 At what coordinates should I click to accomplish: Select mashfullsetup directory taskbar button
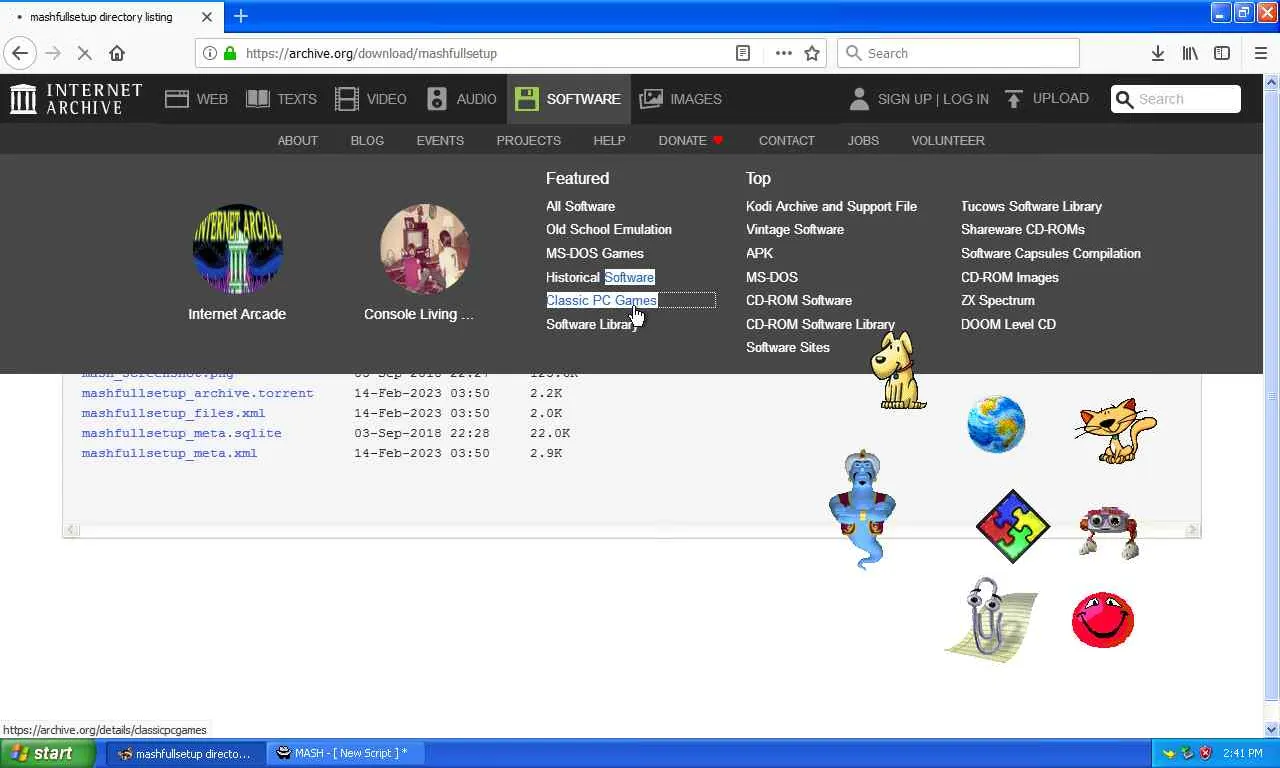click(x=185, y=753)
